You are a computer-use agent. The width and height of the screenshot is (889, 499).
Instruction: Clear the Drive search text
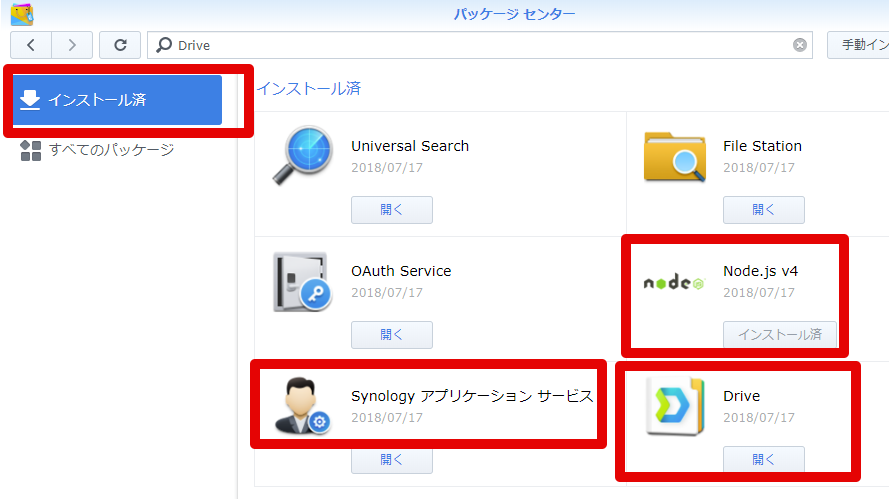(799, 45)
